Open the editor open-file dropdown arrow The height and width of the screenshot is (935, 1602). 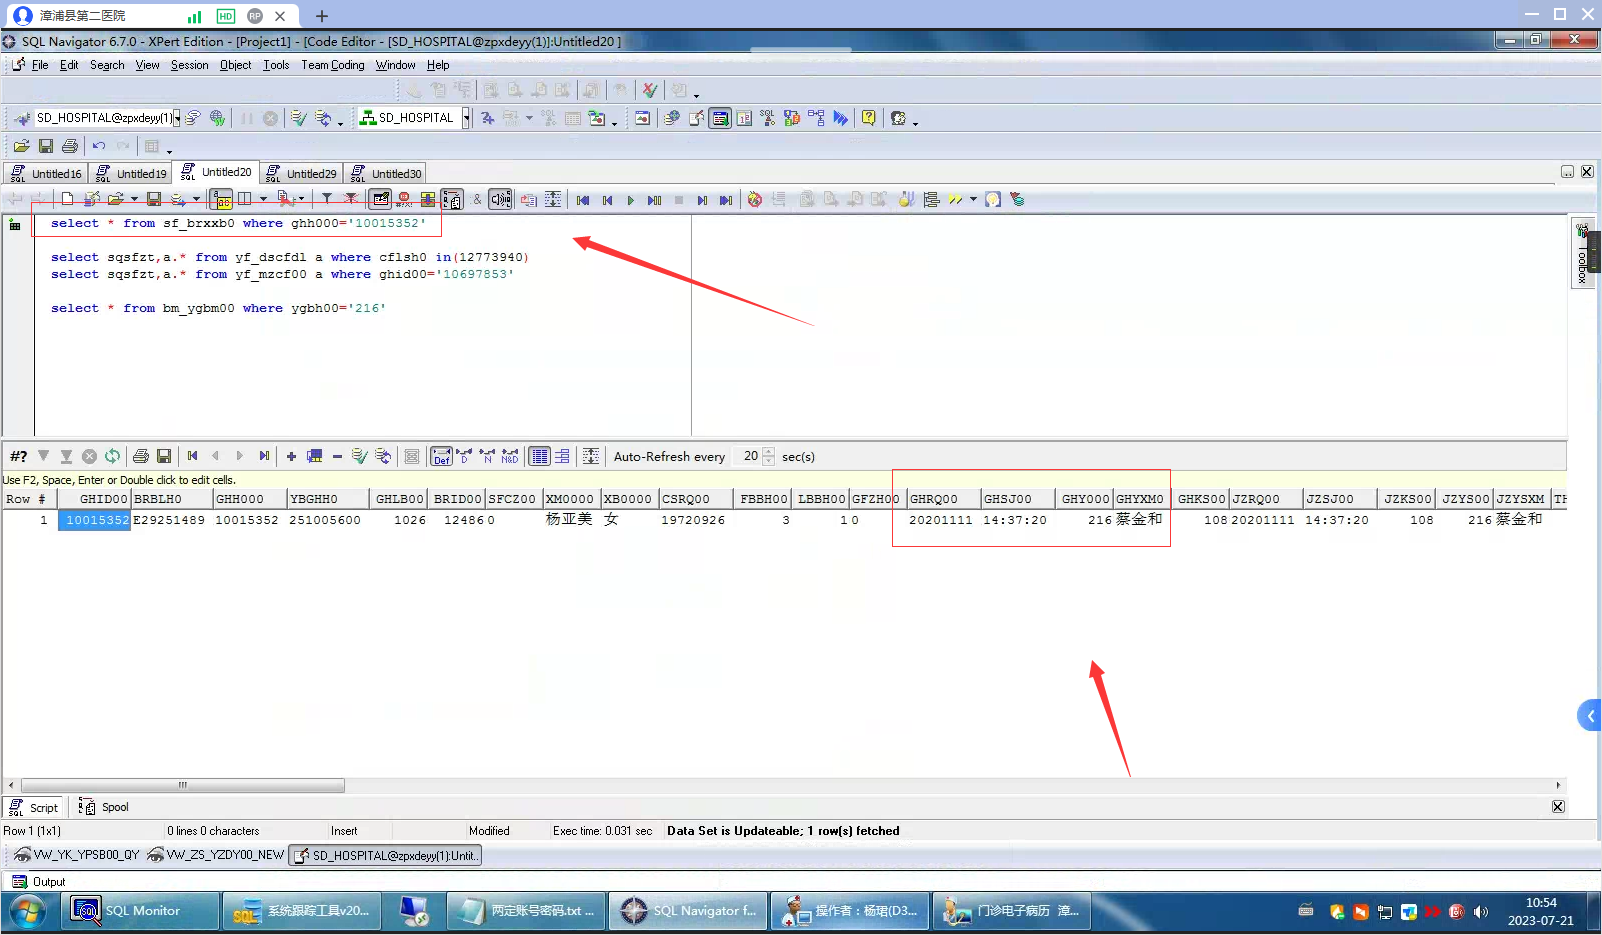pyautogui.click(x=134, y=199)
